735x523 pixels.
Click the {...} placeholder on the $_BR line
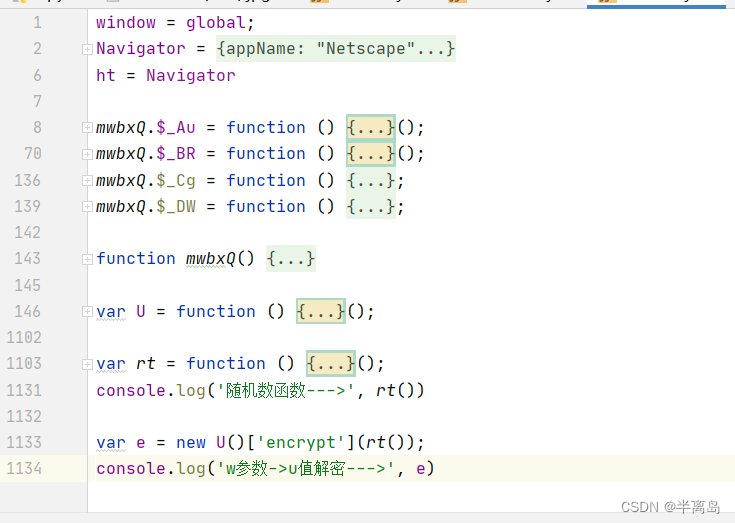tap(371, 154)
